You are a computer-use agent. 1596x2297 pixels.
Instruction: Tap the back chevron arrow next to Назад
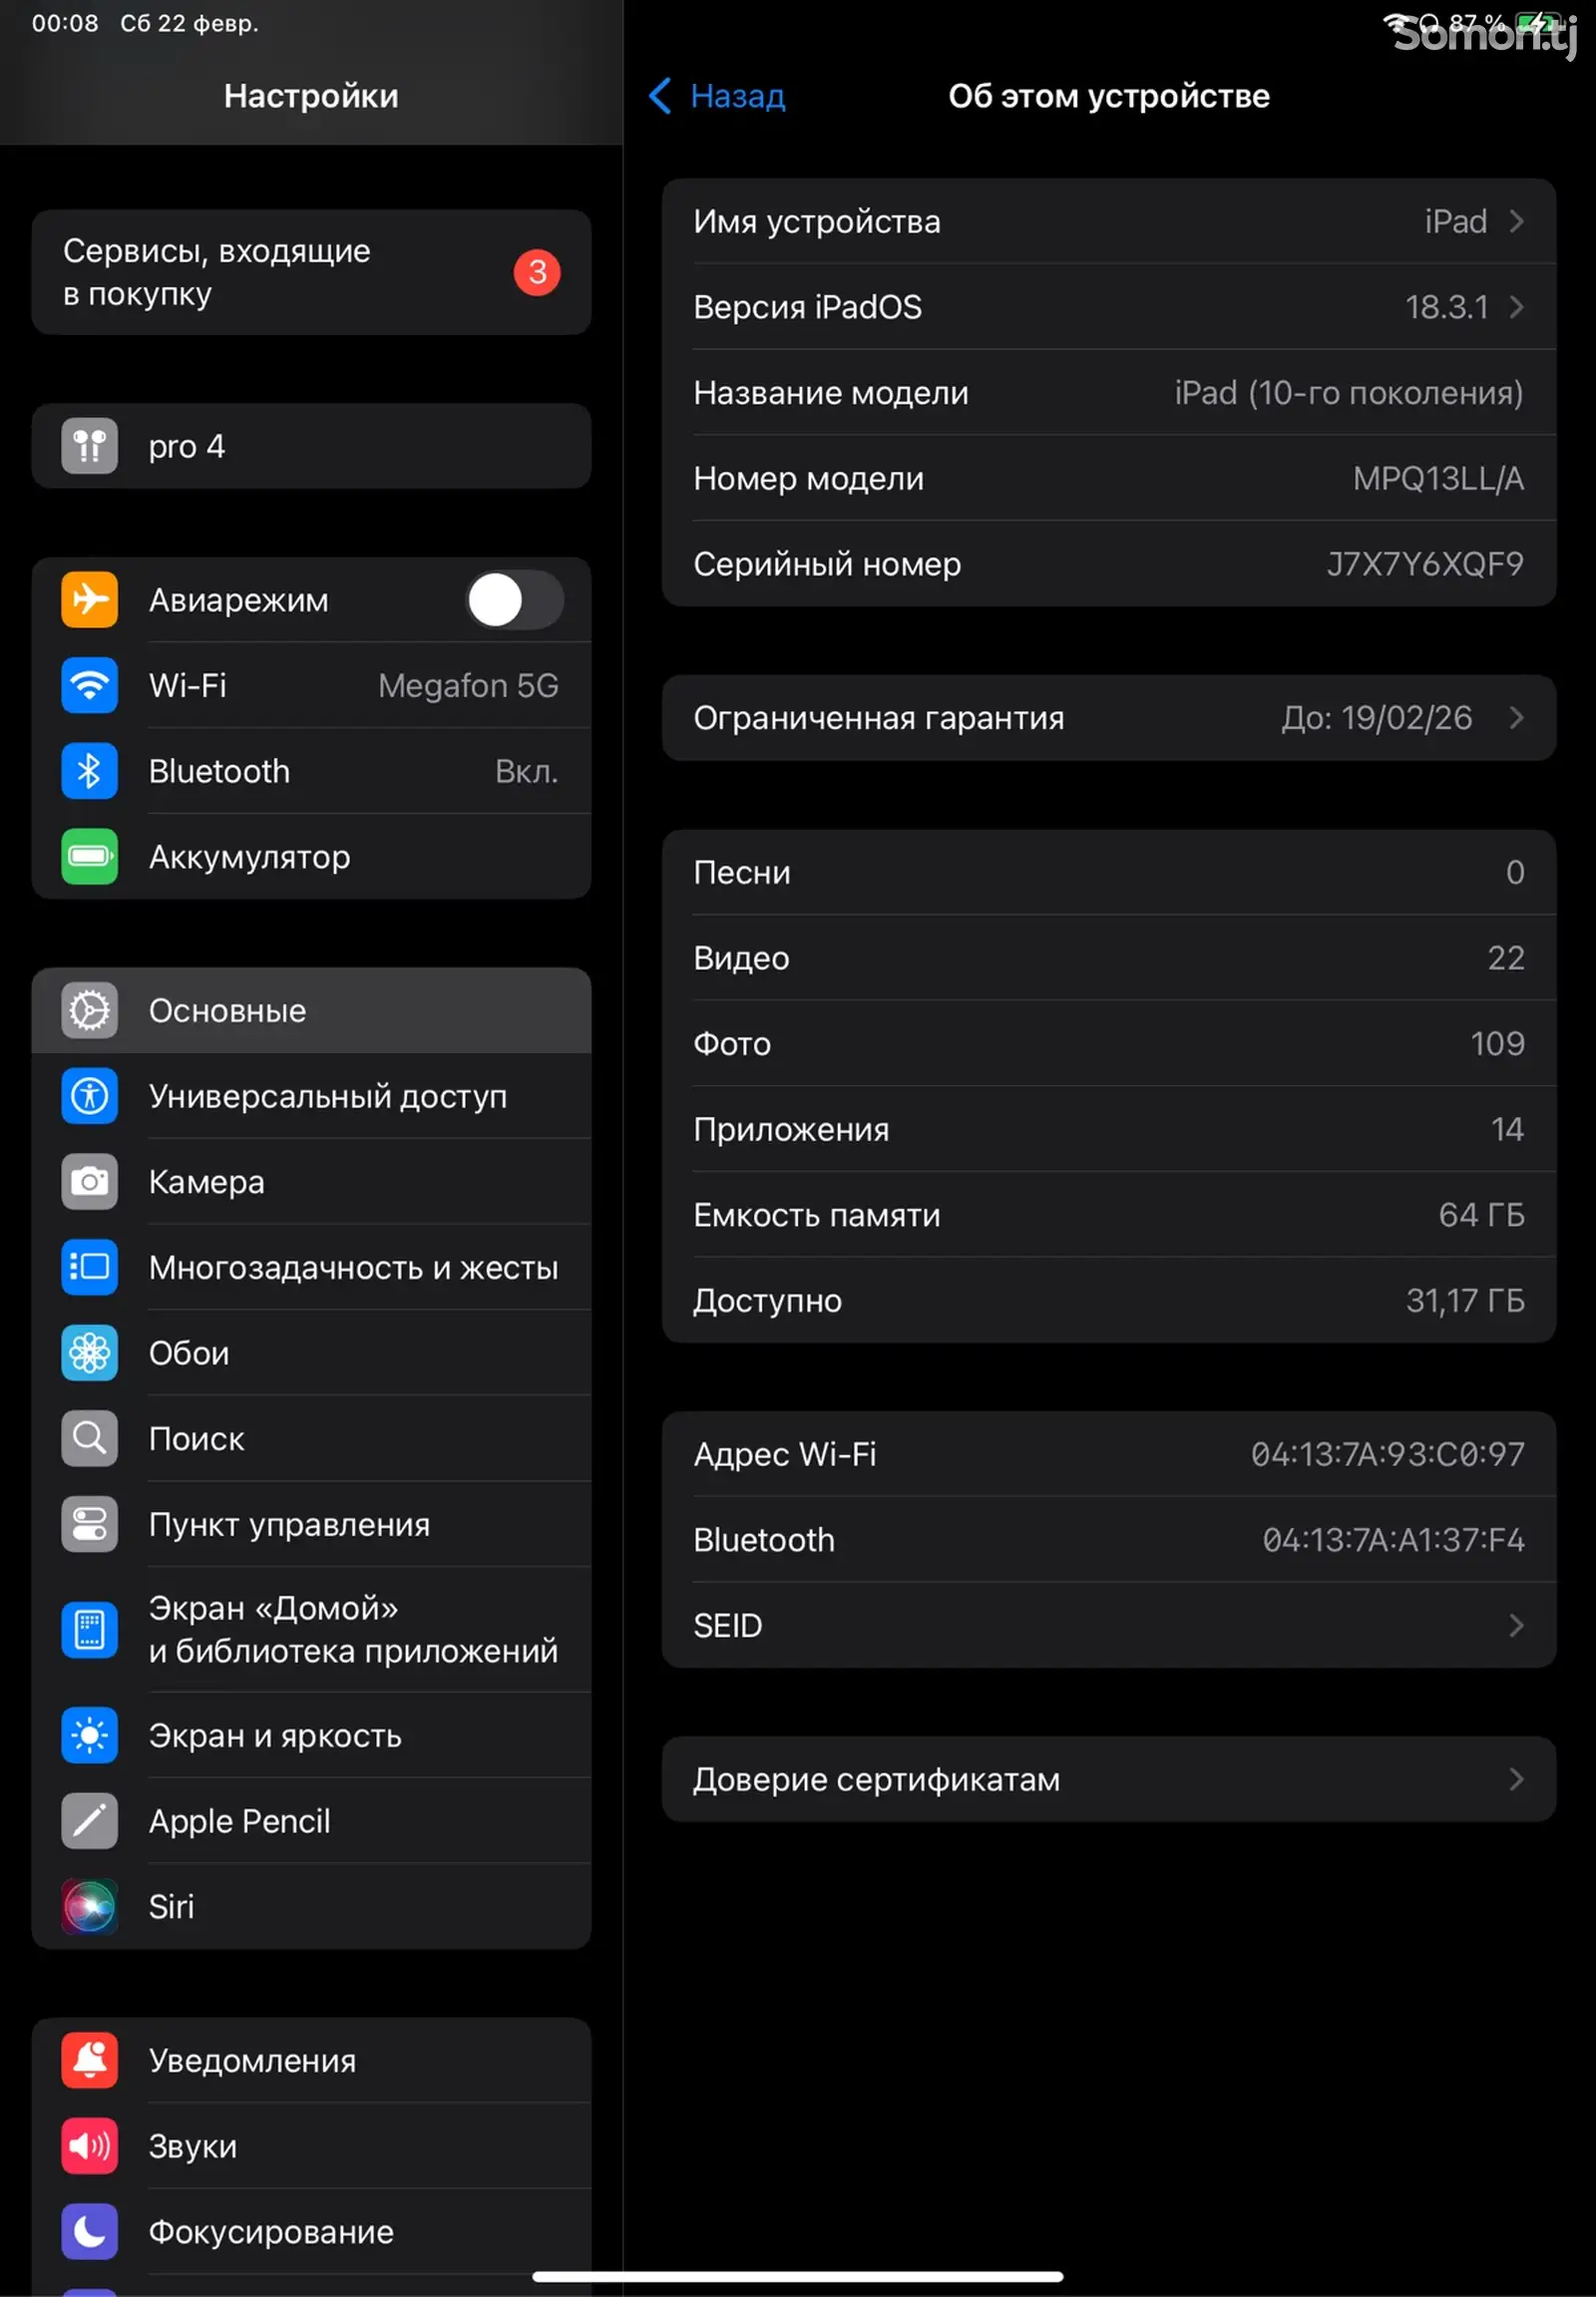click(x=660, y=96)
